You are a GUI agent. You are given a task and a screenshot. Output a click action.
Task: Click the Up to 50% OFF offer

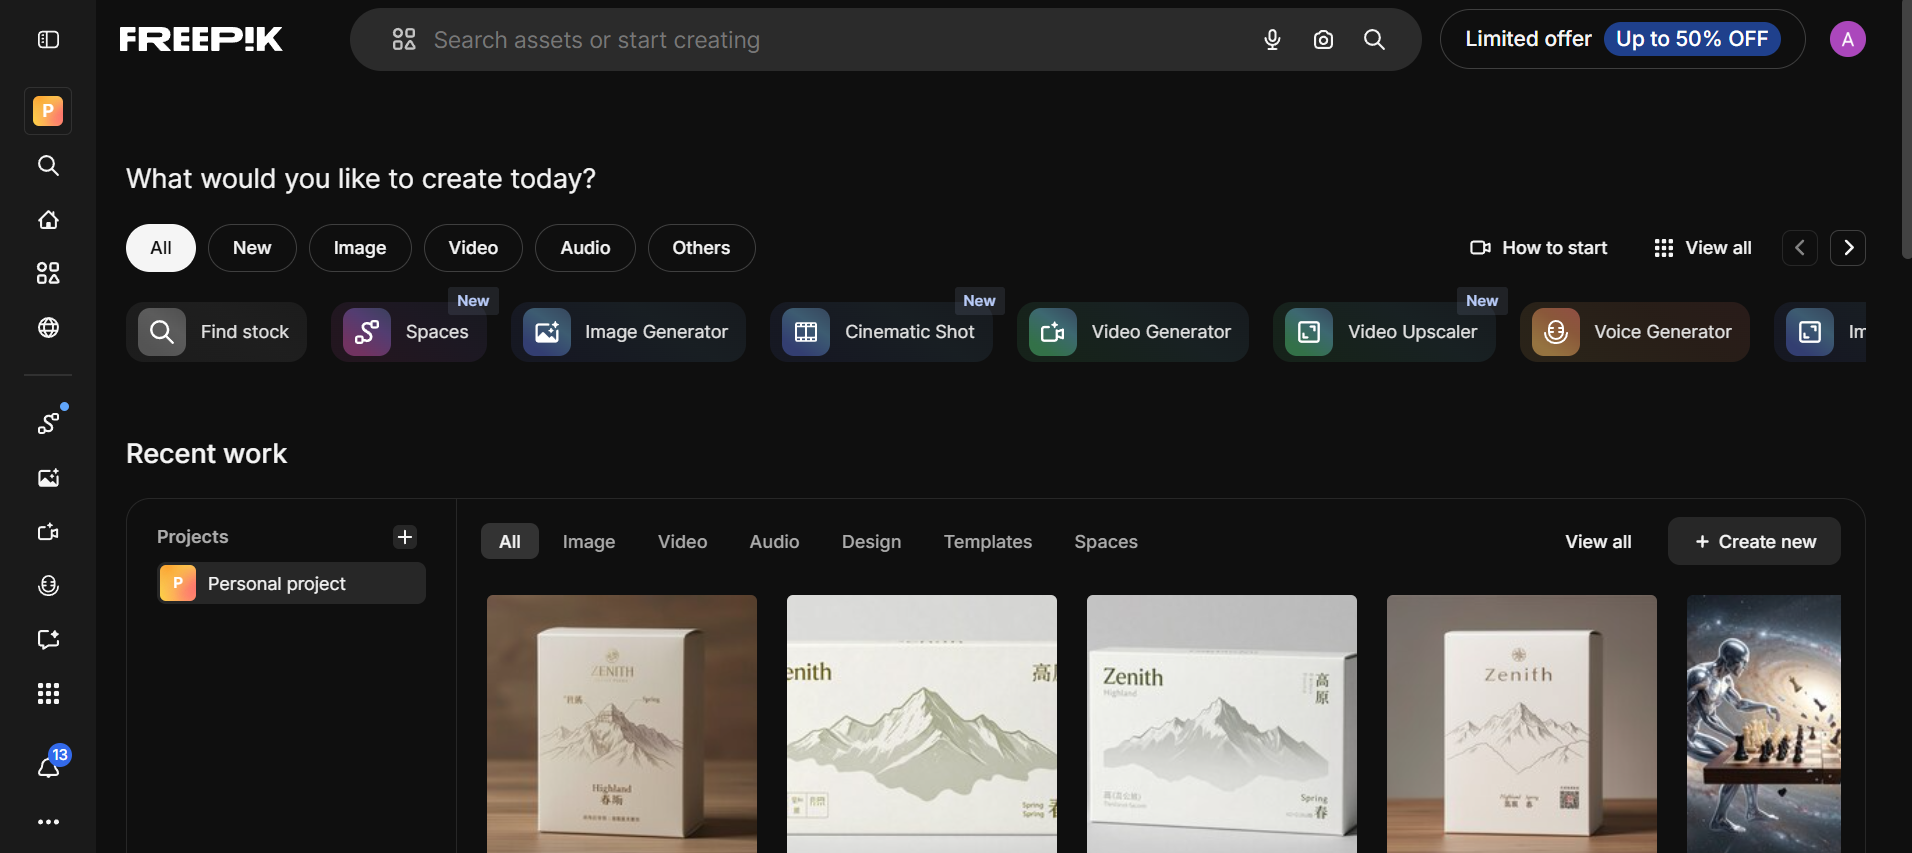coord(1692,39)
